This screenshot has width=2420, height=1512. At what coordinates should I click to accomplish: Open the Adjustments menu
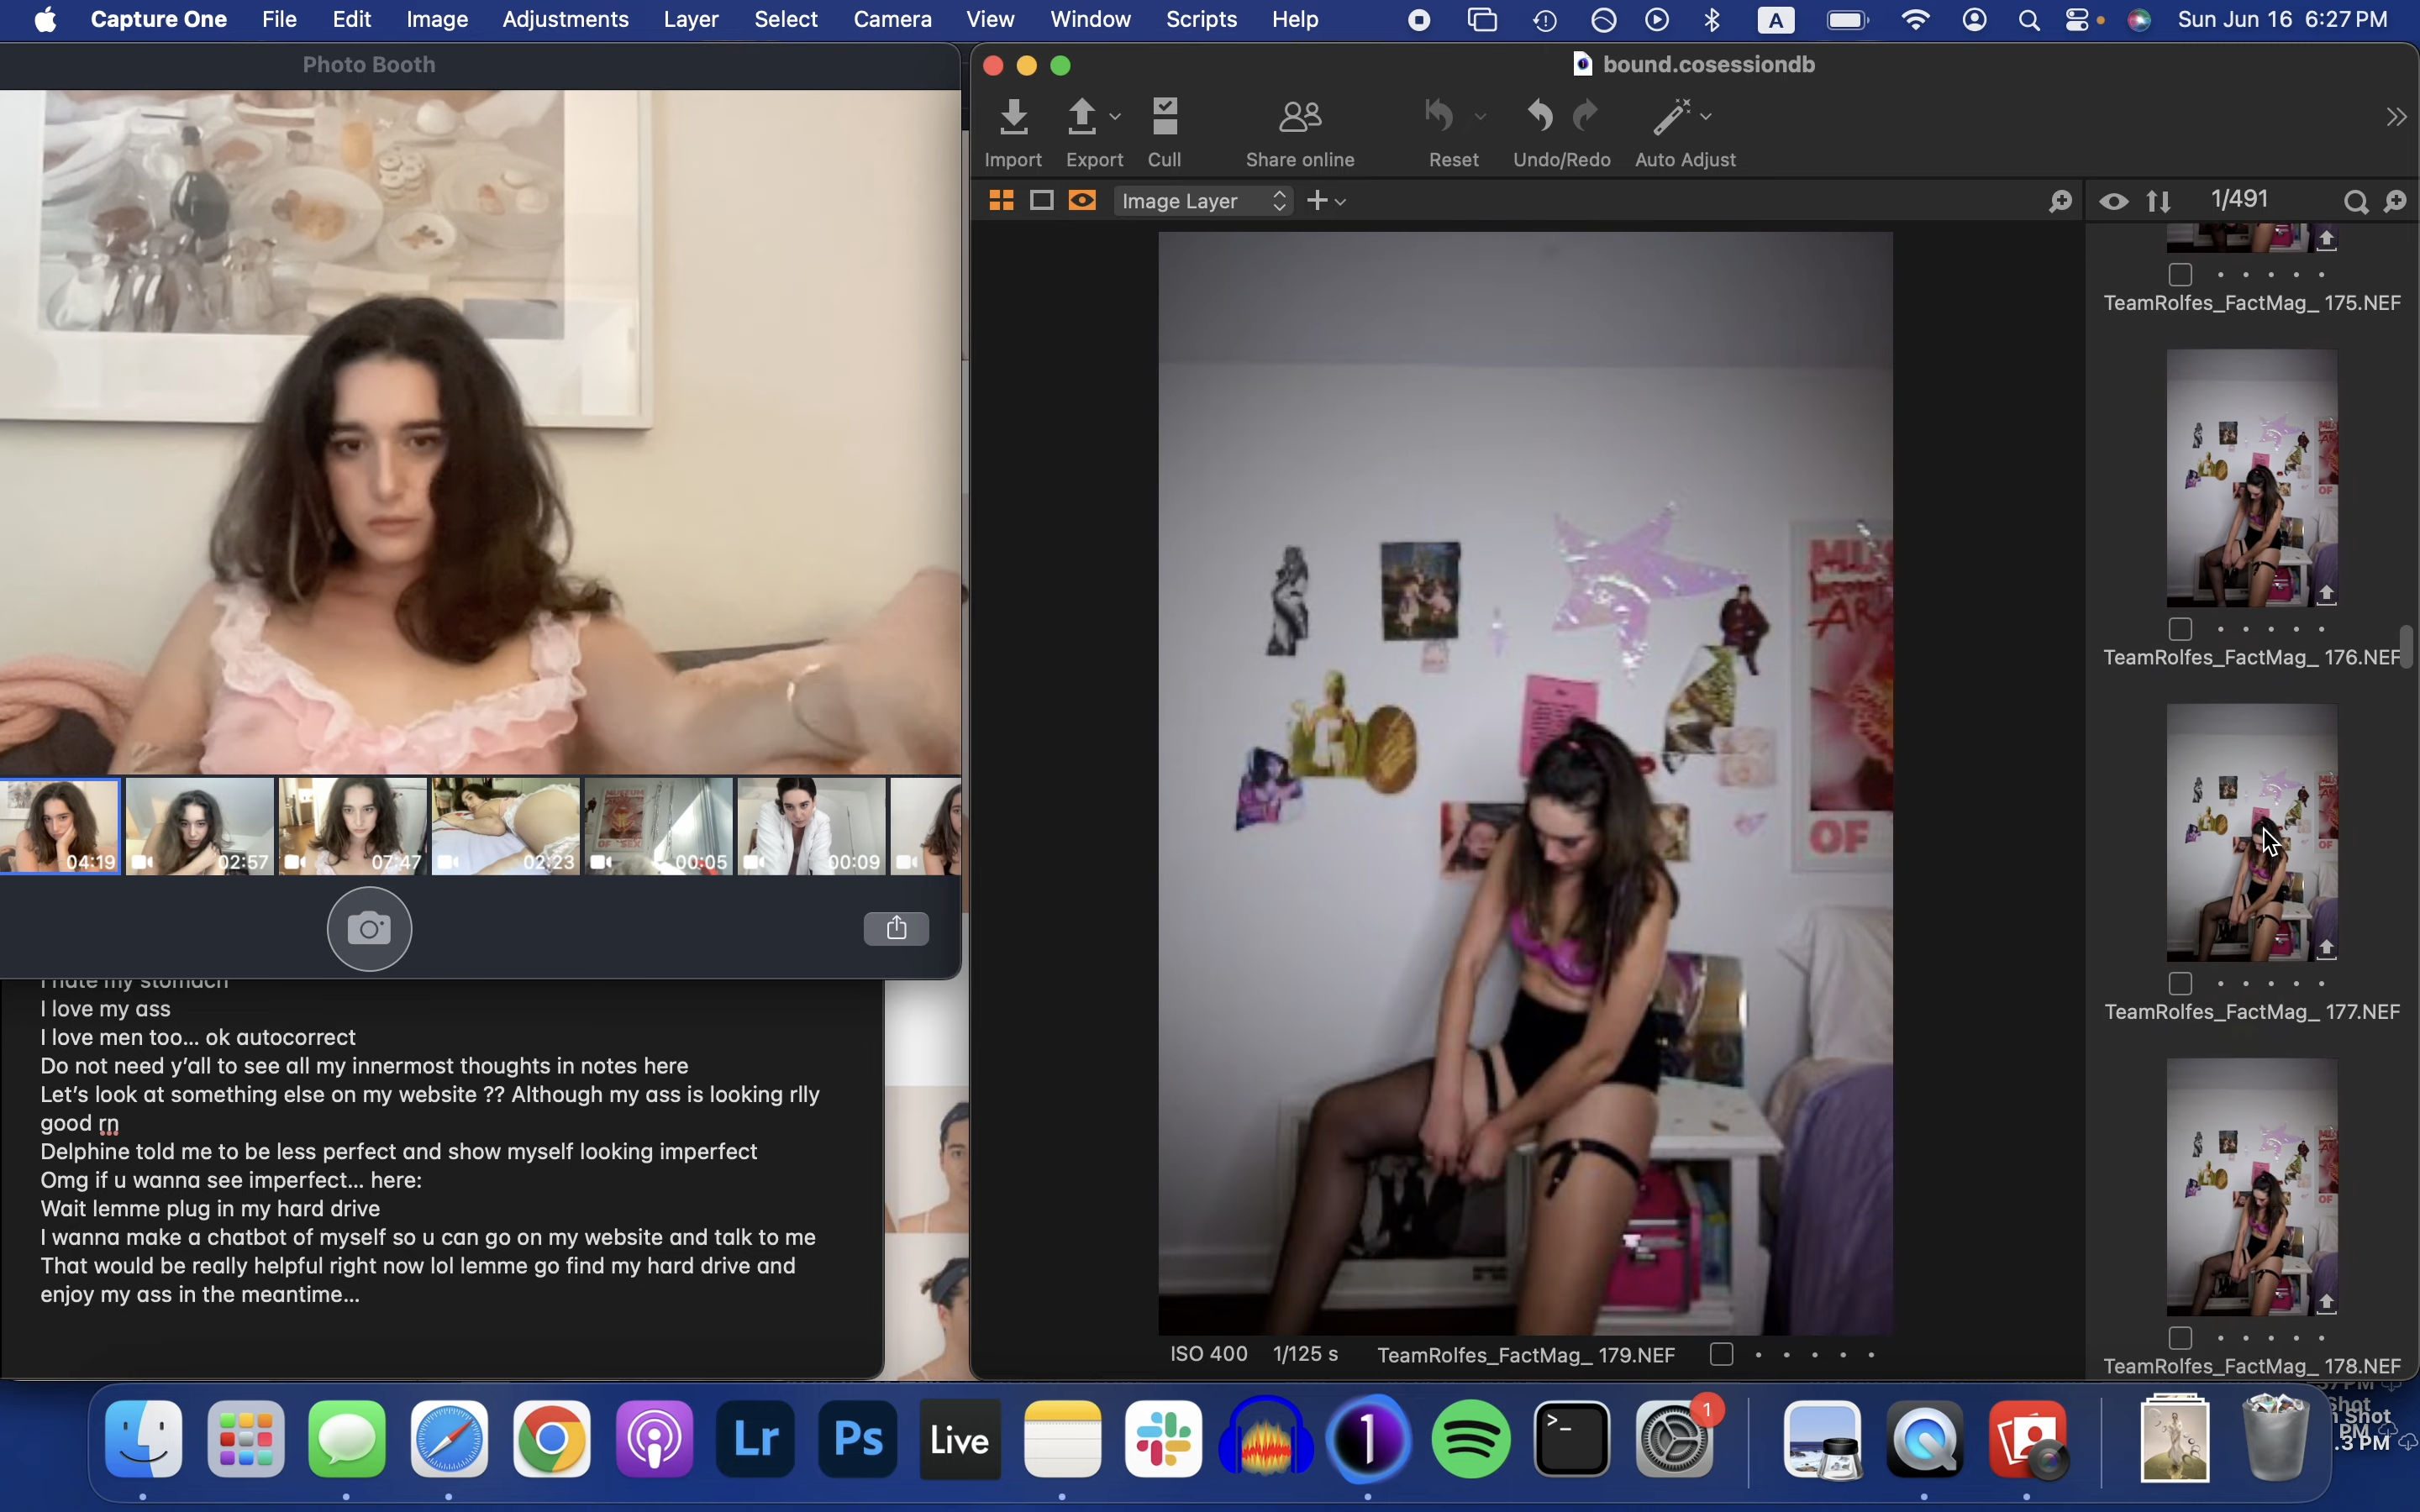pos(565,20)
